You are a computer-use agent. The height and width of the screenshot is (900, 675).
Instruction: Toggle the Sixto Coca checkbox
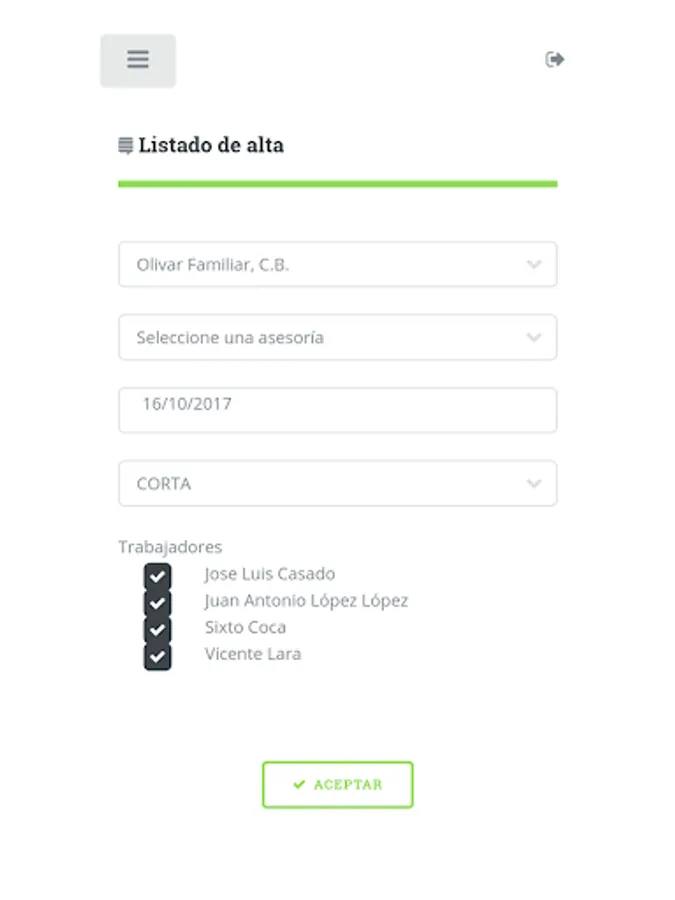point(157,630)
